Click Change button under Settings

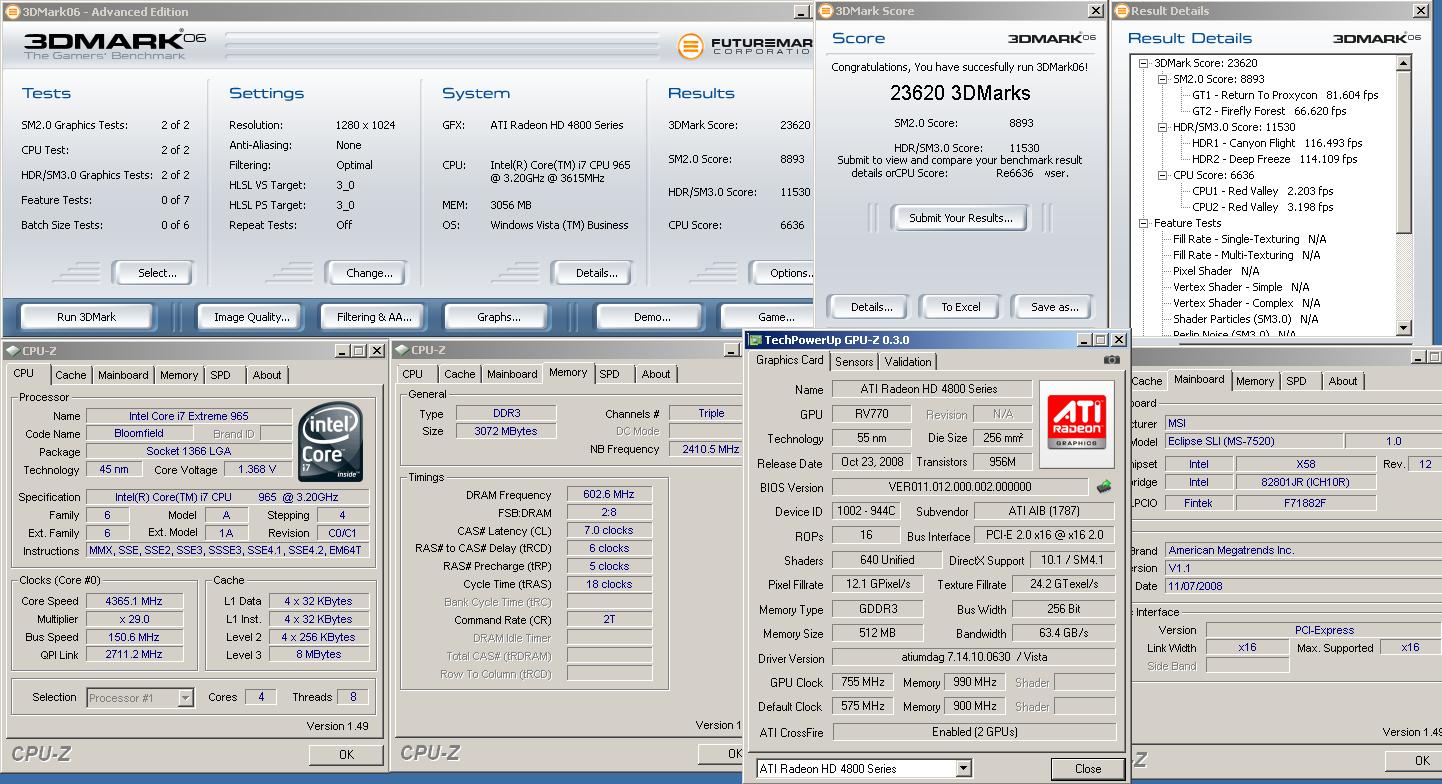[367, 273]
